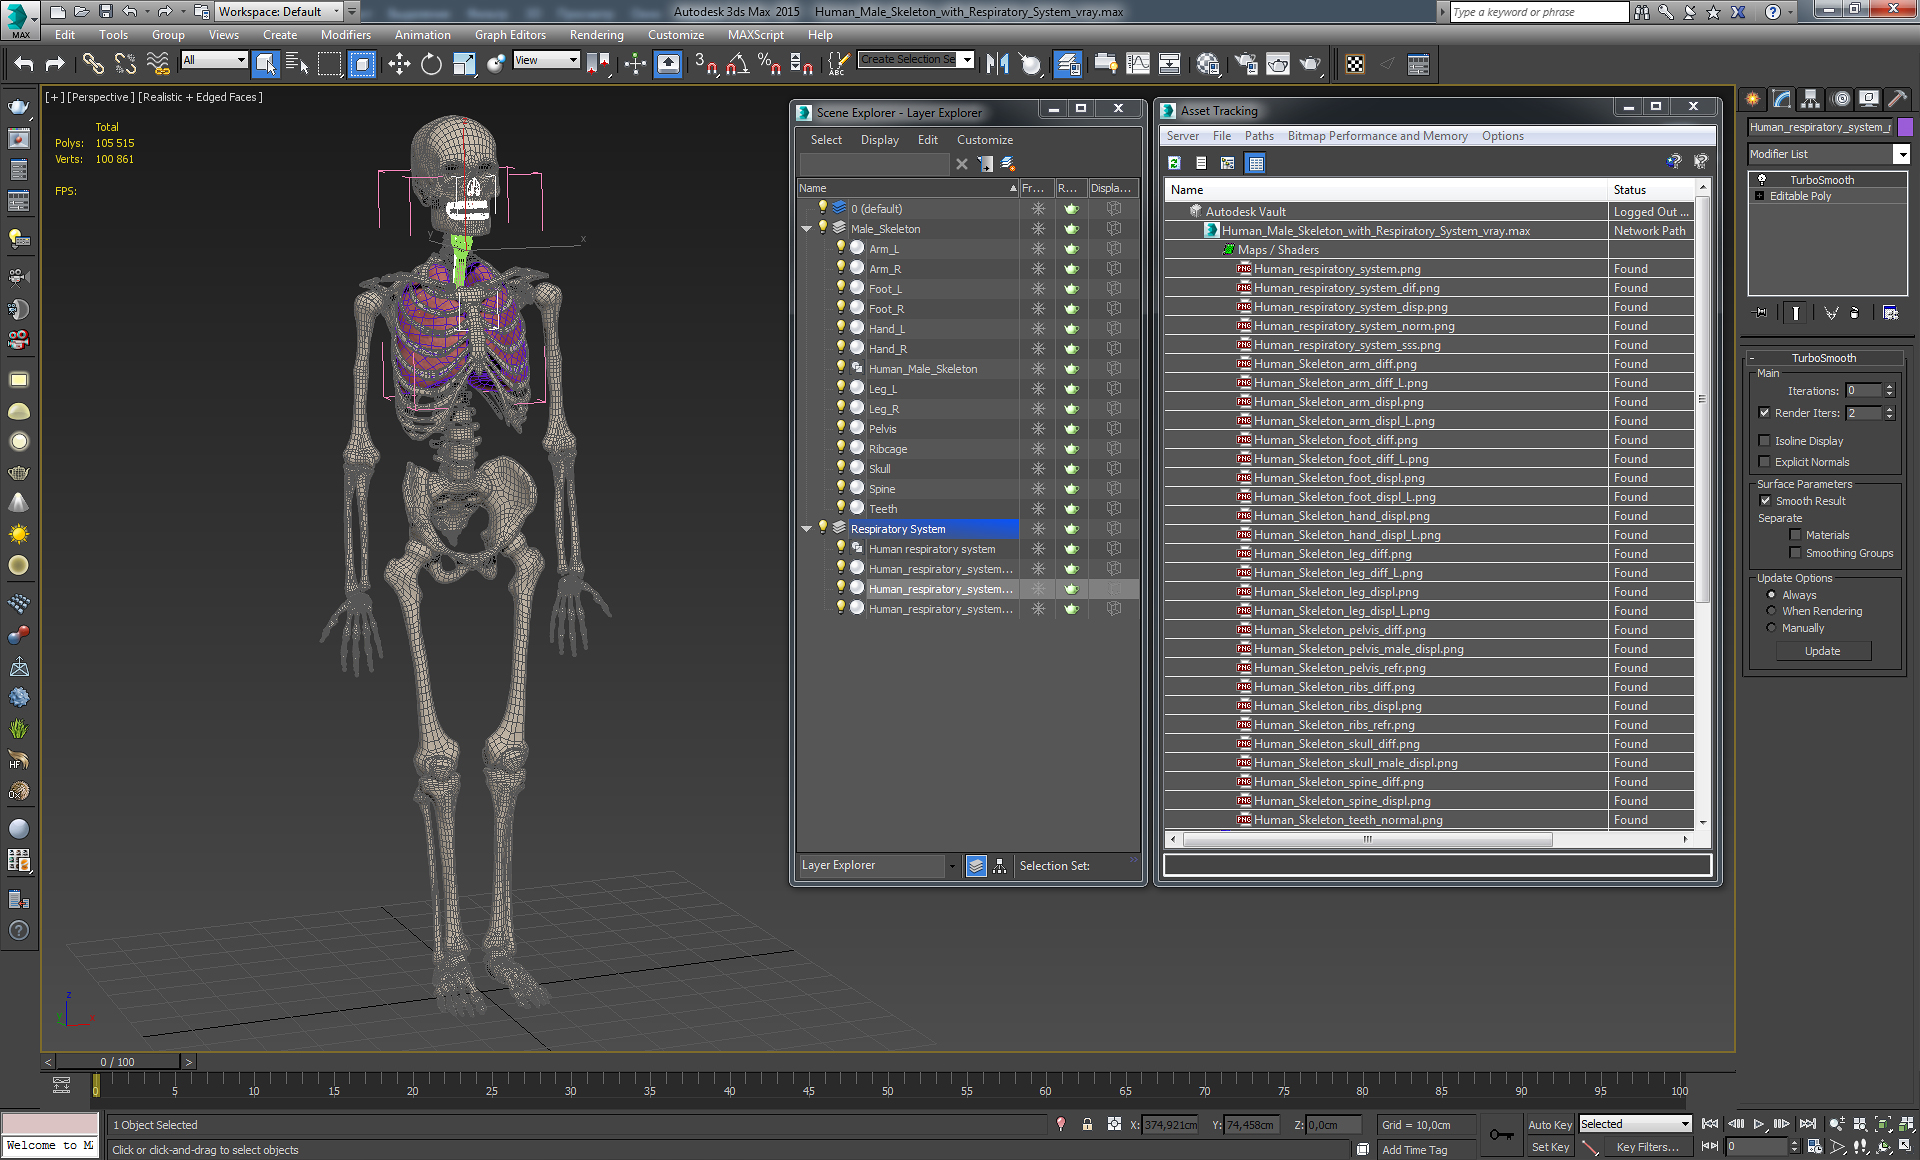Open the Create command panel tab
Viewport: 1920px width, 1160px height.
pos(1753,98)
